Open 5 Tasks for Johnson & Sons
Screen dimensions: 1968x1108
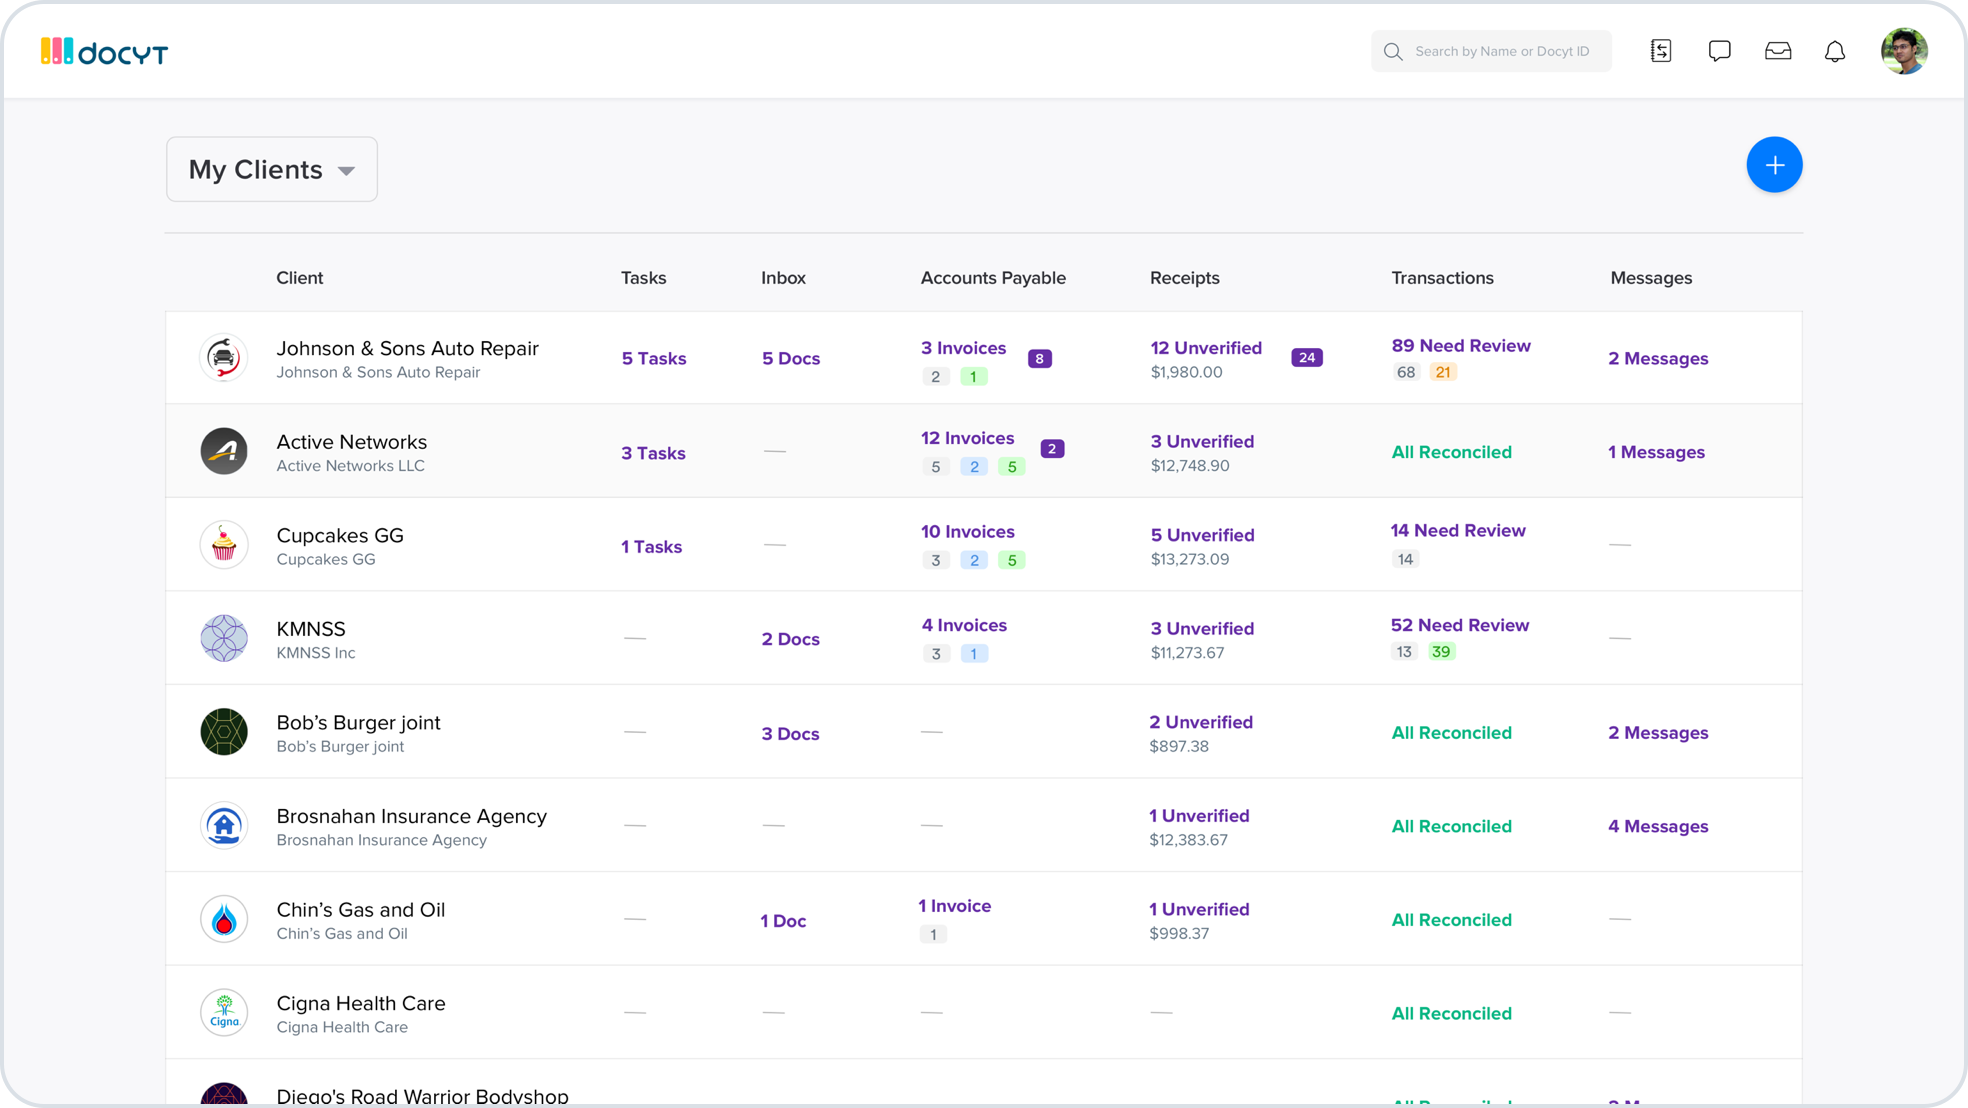[x=653, y=359]
